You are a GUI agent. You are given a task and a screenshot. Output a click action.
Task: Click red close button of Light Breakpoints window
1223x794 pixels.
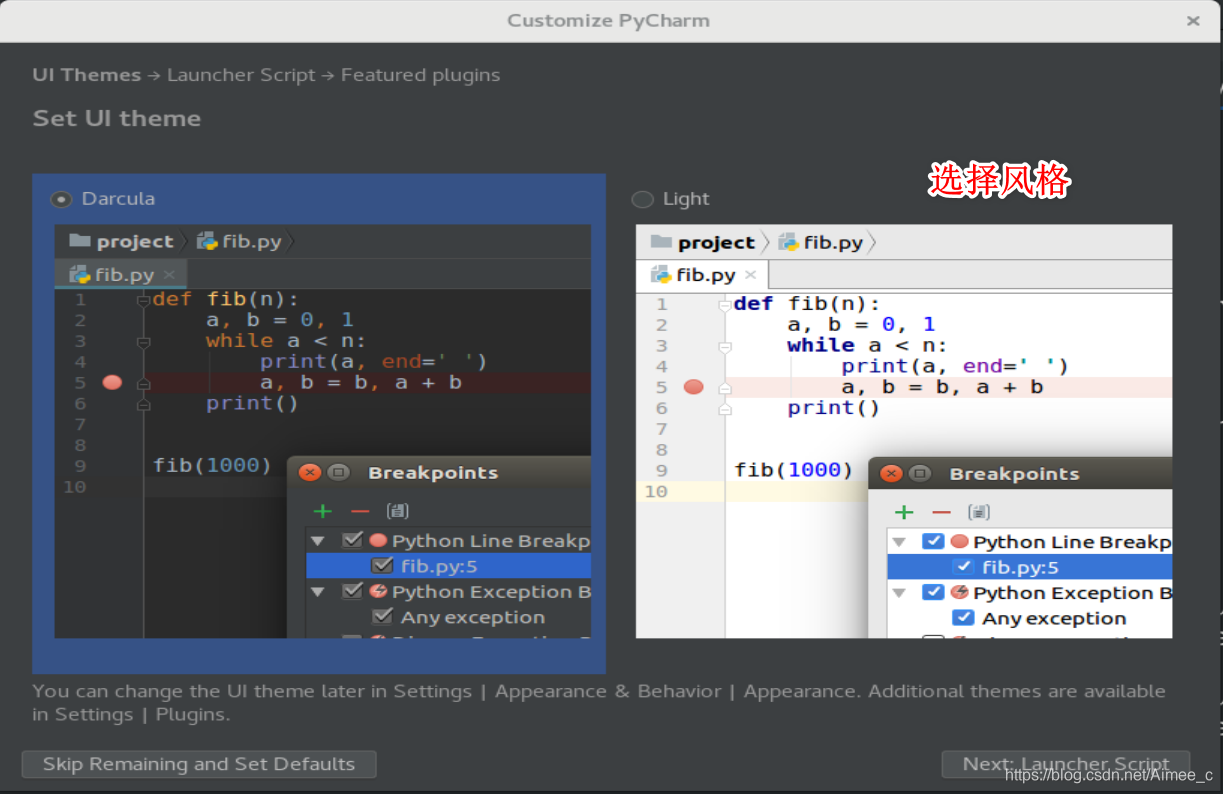(891, 474)
